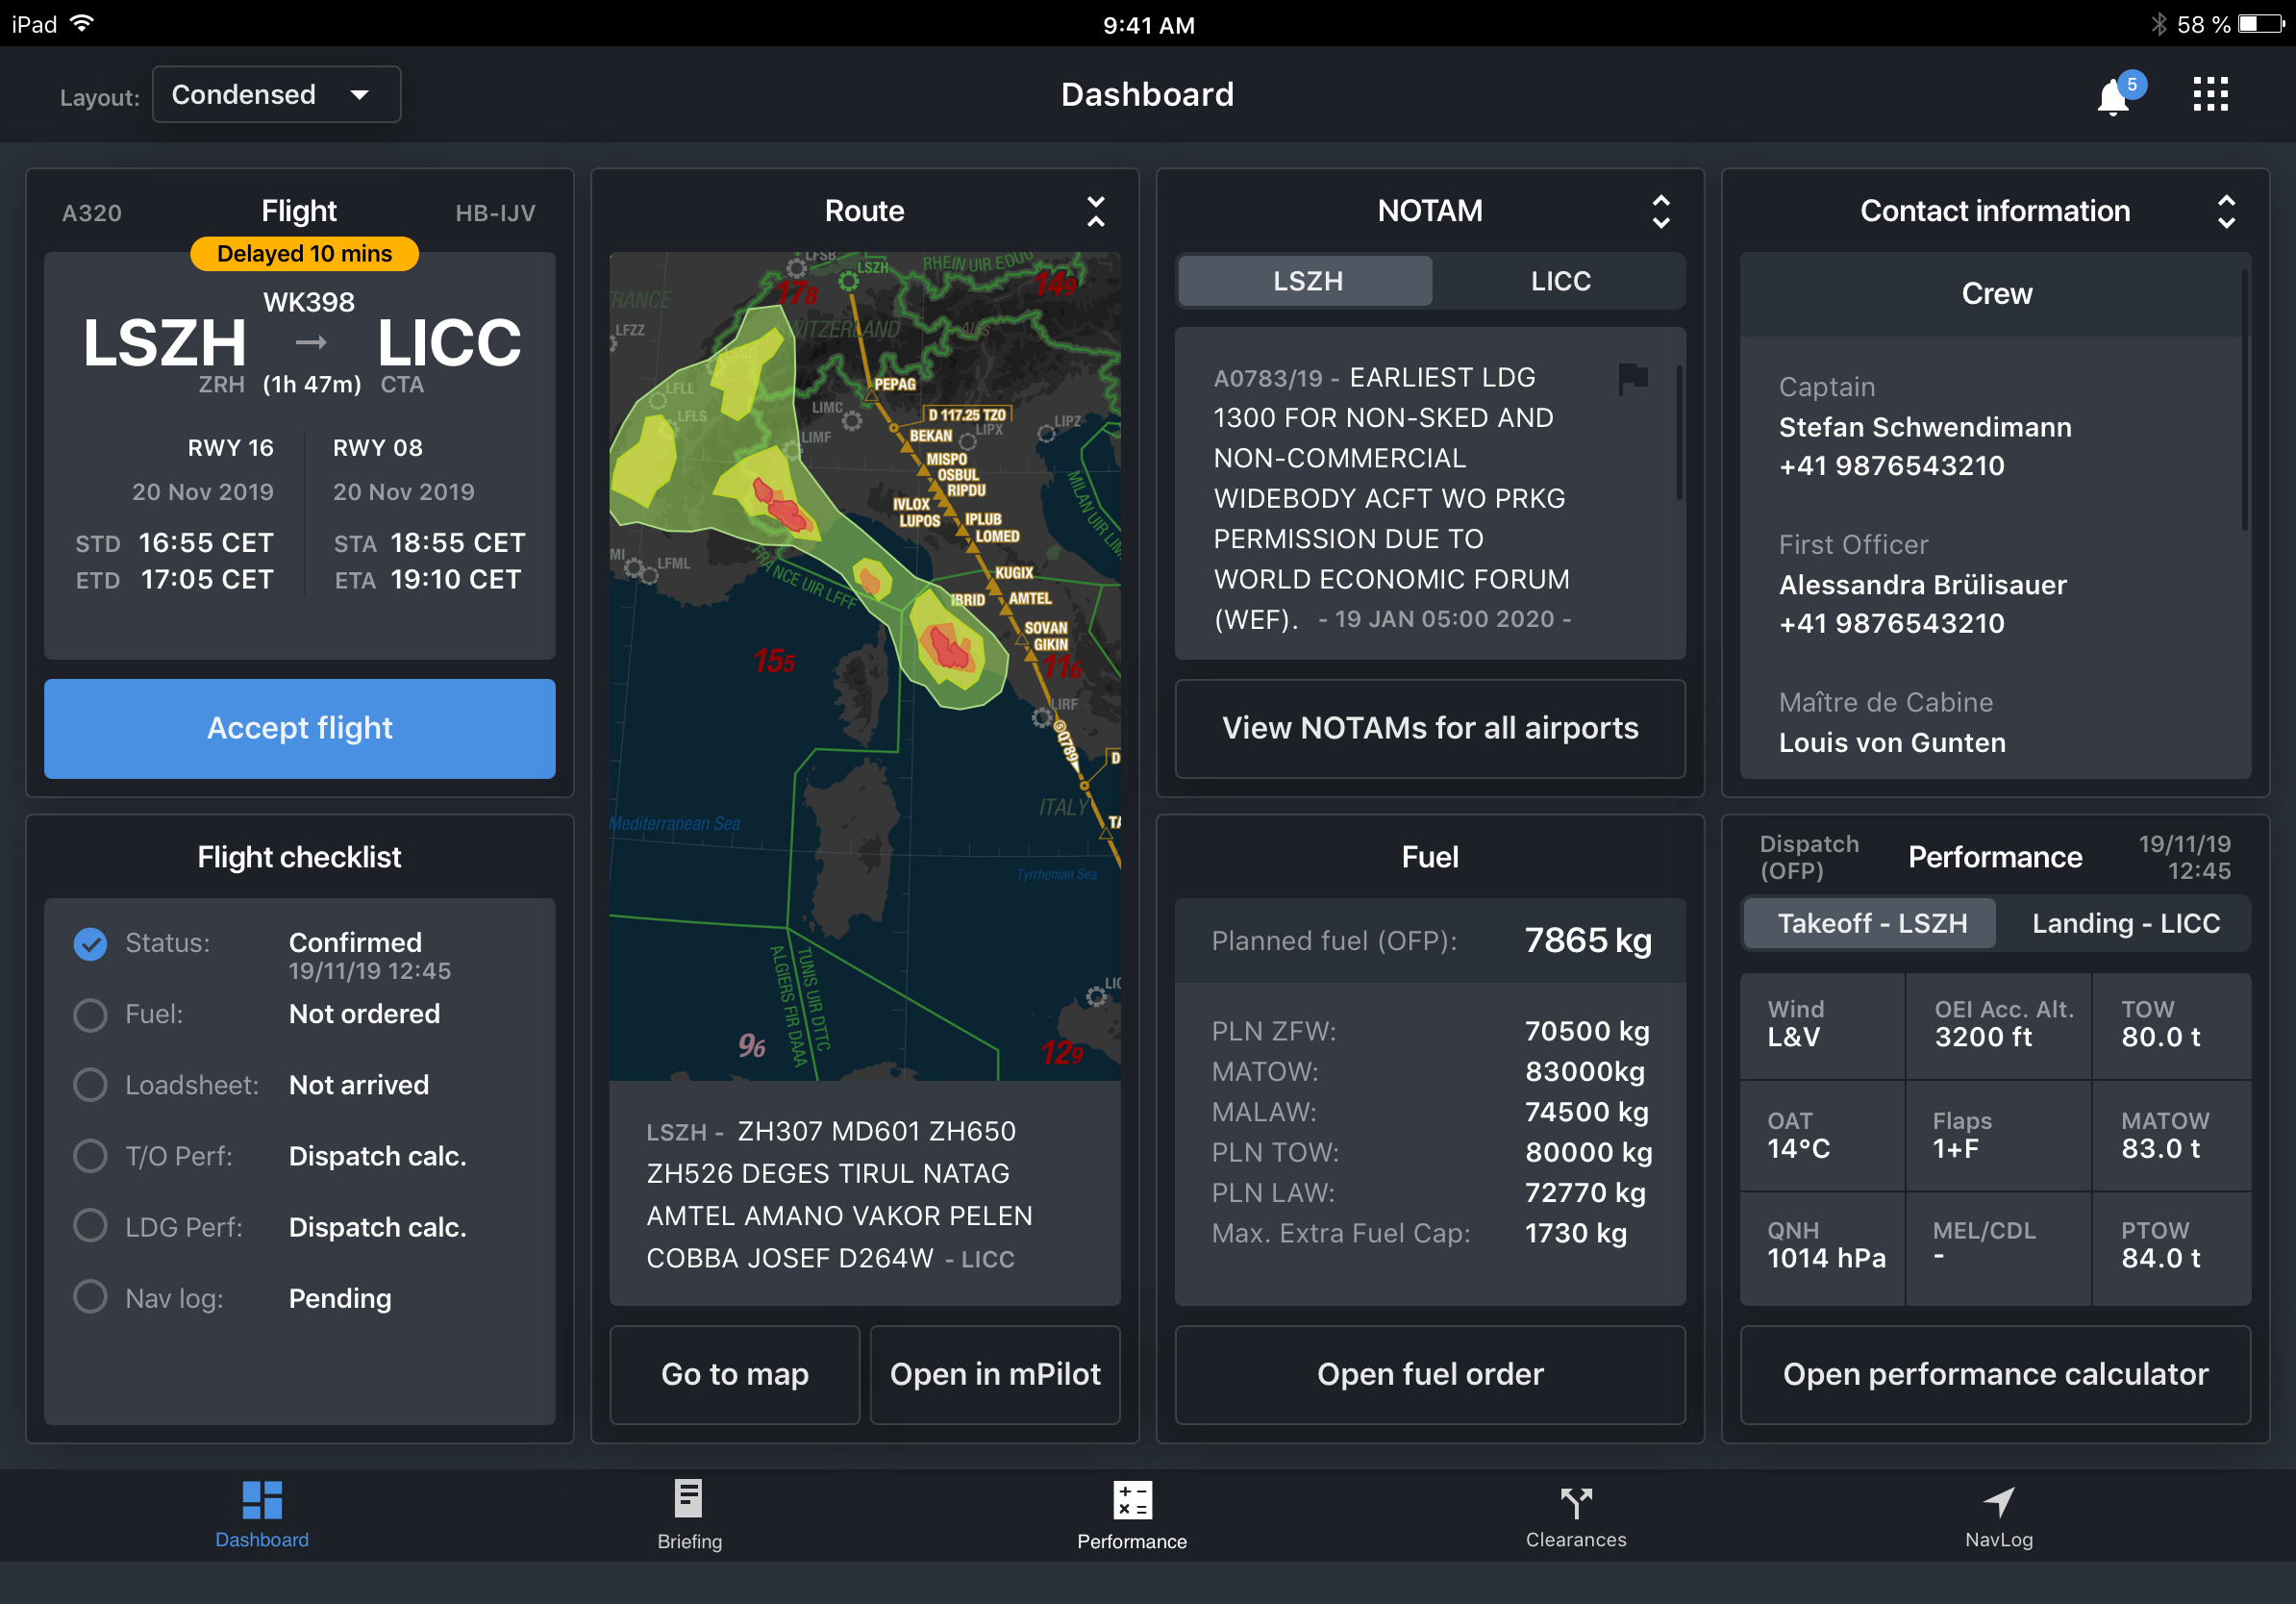Open the Condensed layout dropdown
The height and width of the screenshot is (1604, 2296).
276,95
